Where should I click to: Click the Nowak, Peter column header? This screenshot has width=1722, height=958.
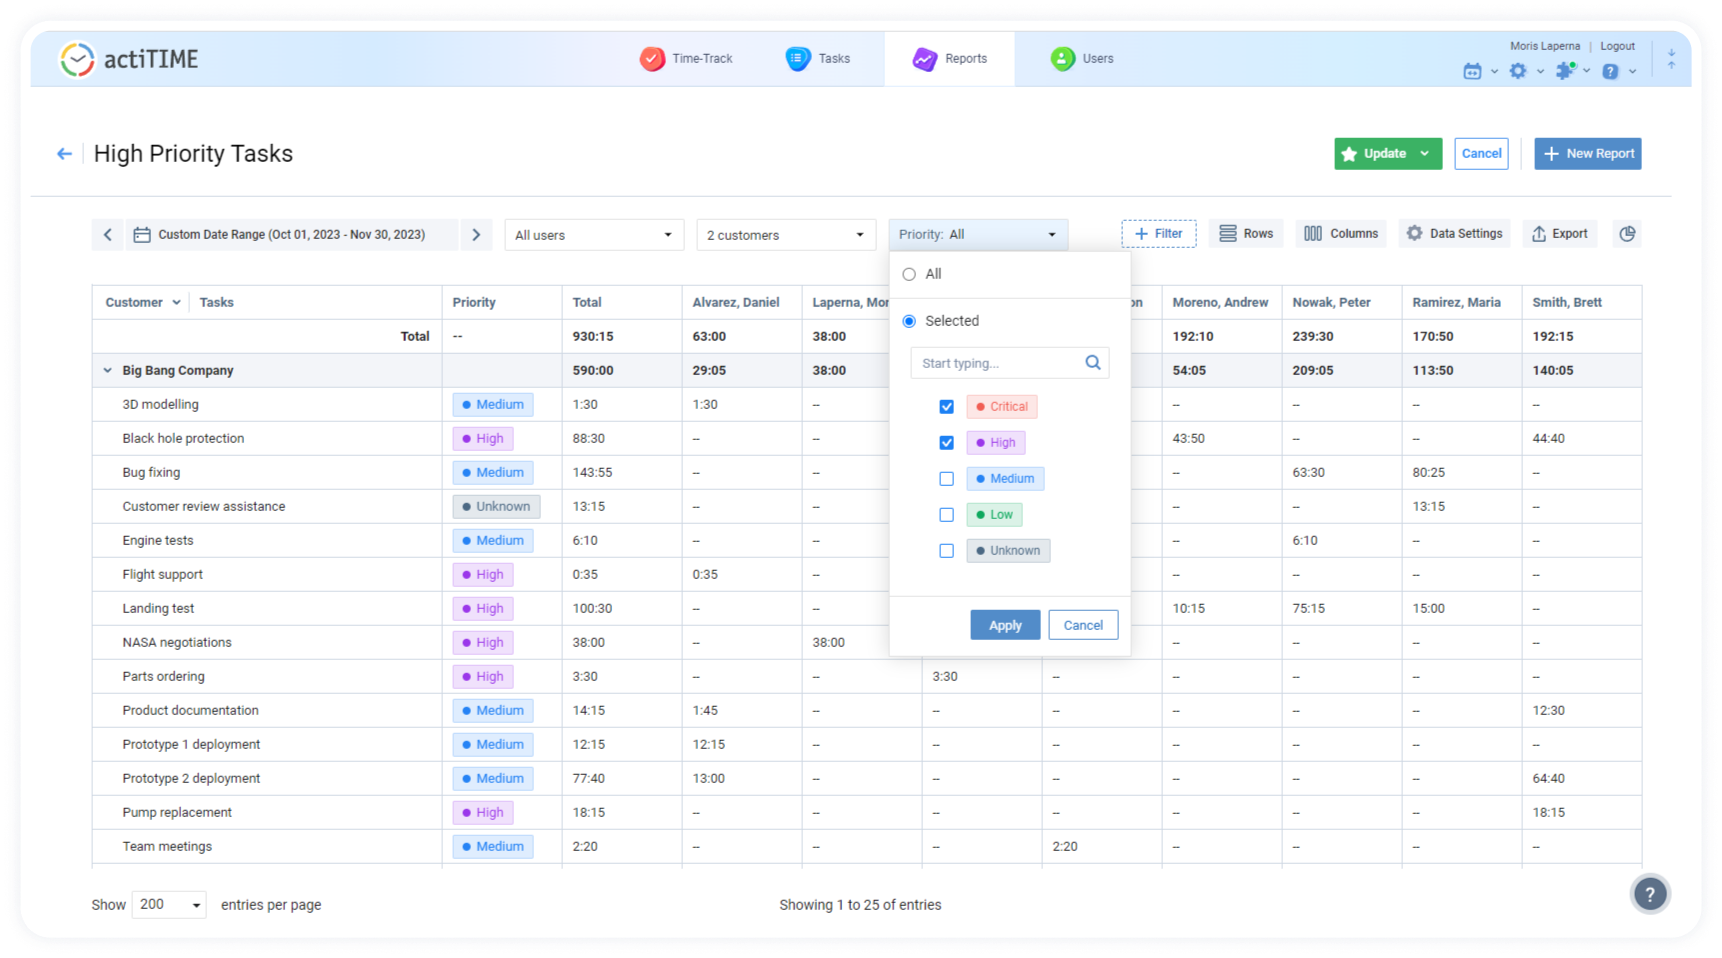[1331, 302]
